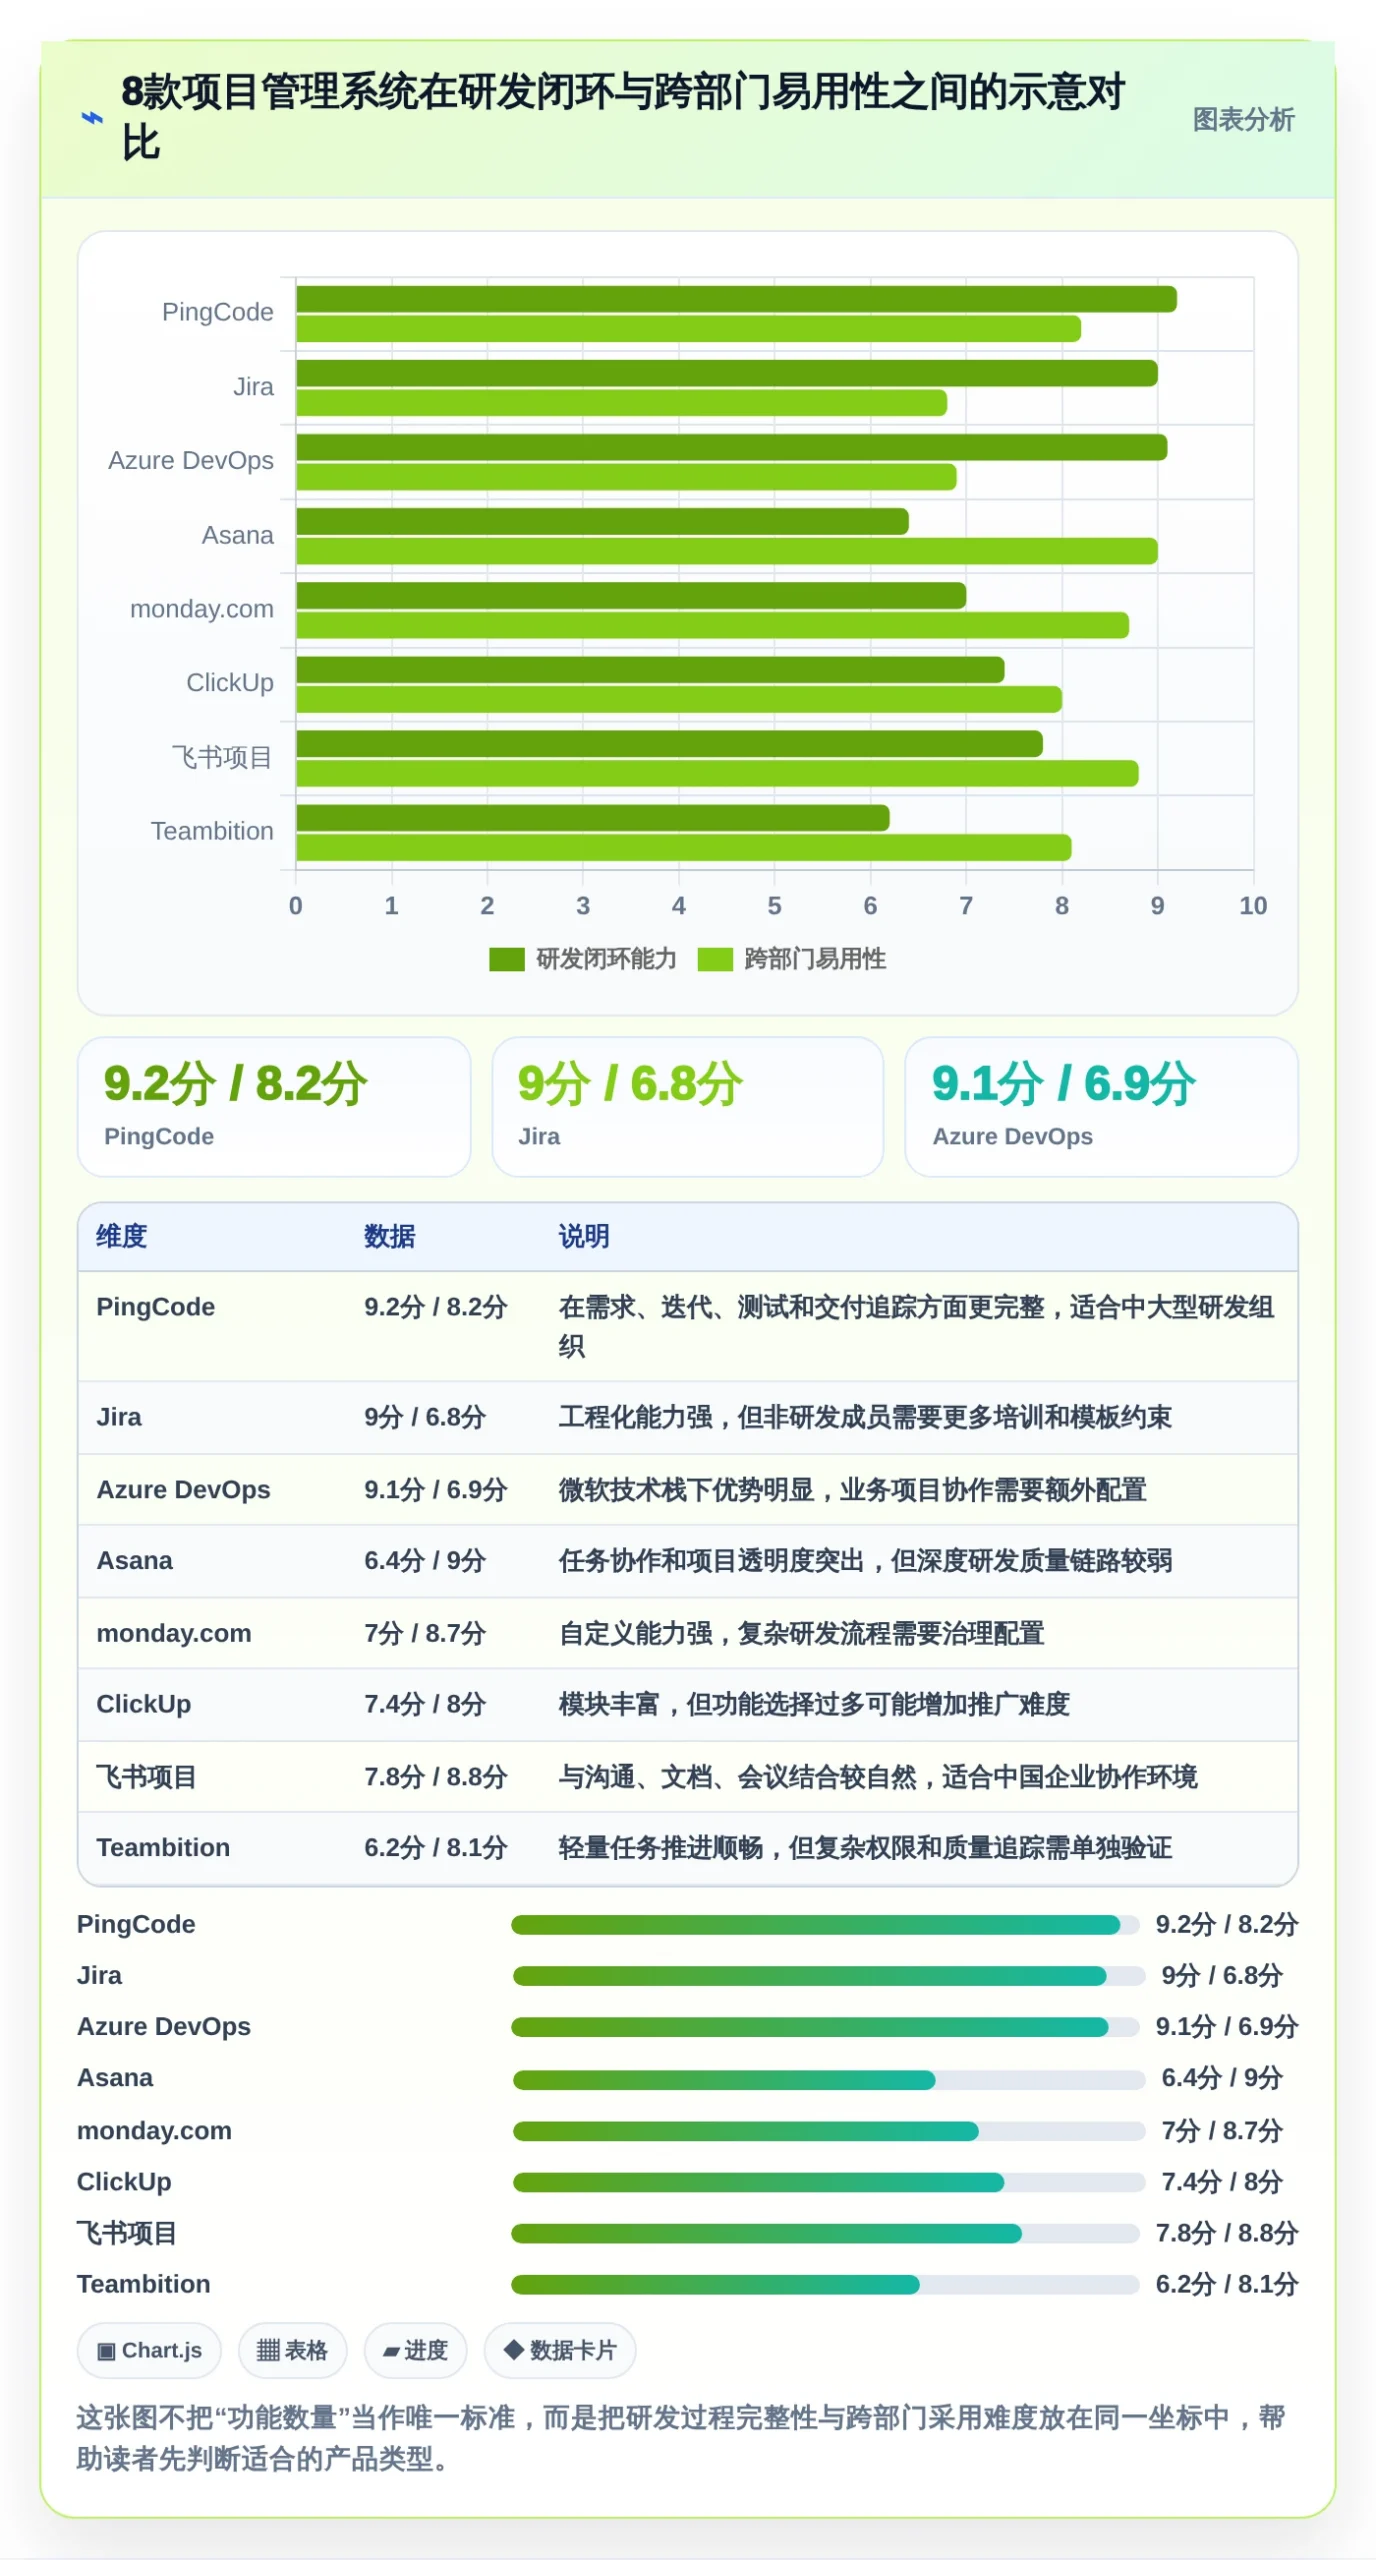Viewport: 1376px width, 2560px height.
Task: Click the Asana description 任务协作 cell
Action: click(865, 1560)
